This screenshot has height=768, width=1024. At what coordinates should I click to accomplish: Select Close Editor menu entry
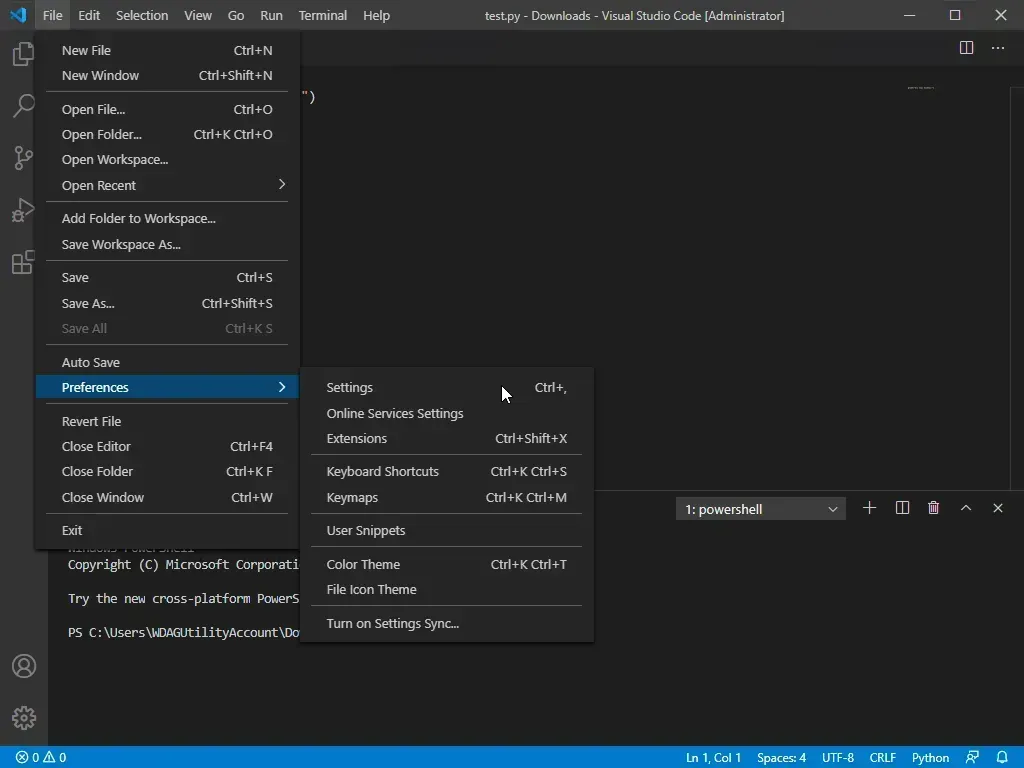click(x=167, y=447)
